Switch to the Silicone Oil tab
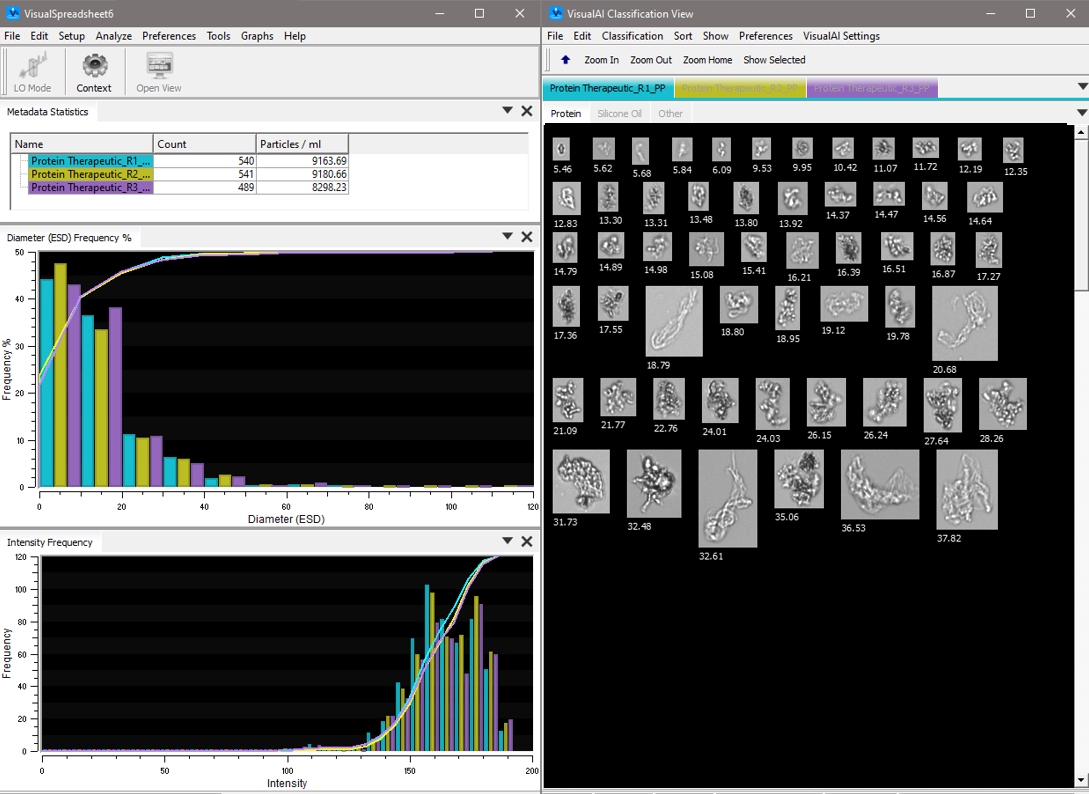 pos(620,113)
